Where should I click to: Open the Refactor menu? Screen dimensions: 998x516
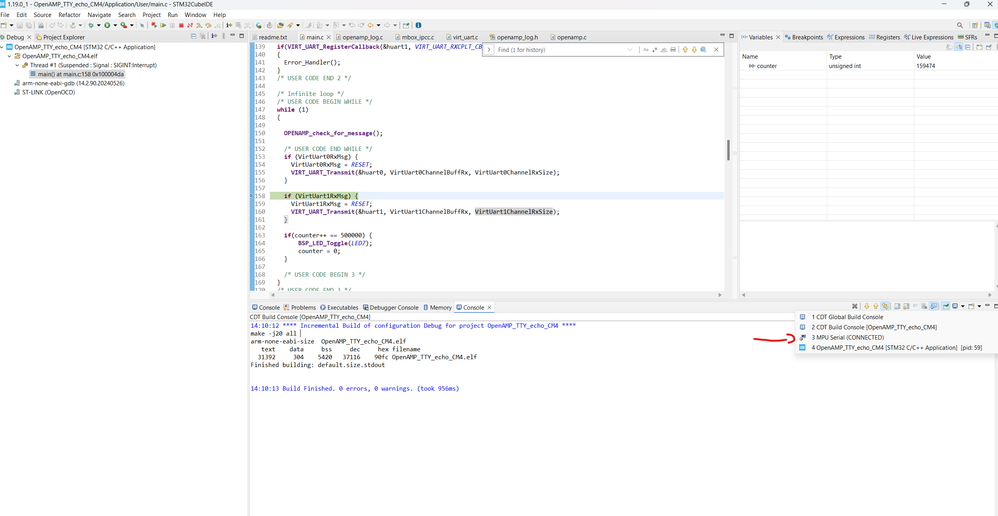point(69,15)
